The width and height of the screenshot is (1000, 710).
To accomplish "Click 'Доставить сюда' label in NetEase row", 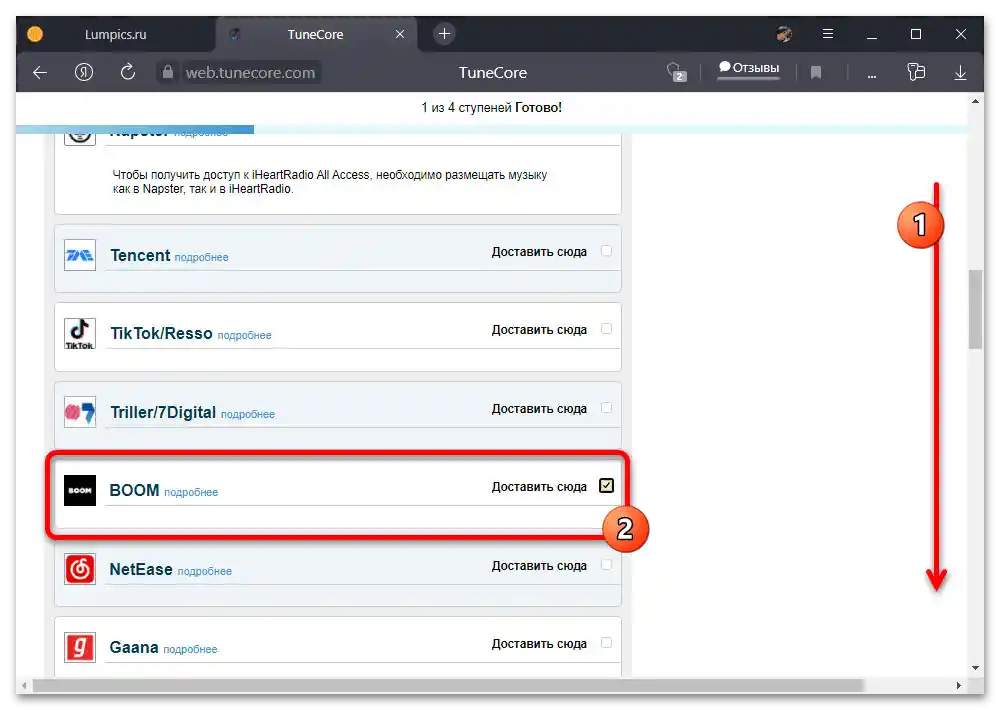I will point(539,566).
